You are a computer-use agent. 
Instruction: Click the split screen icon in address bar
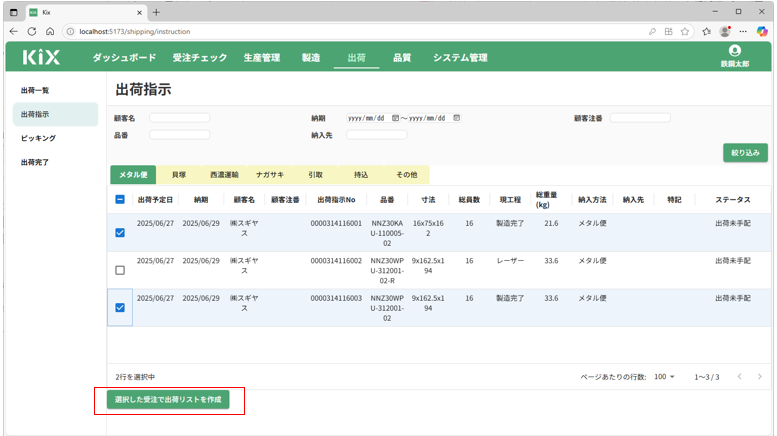pos(668,31)
